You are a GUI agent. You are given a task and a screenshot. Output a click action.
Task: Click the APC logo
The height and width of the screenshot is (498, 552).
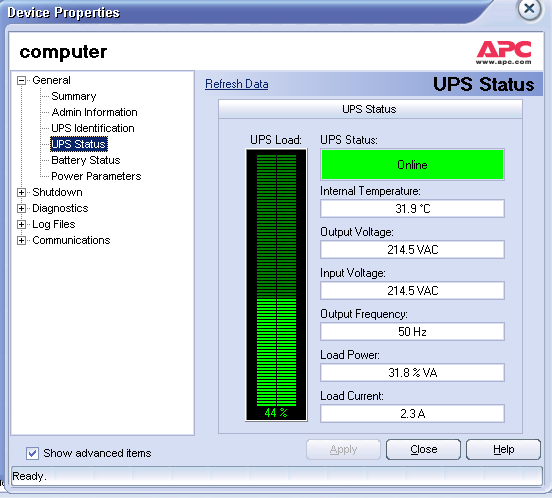[x=504, y=52]
